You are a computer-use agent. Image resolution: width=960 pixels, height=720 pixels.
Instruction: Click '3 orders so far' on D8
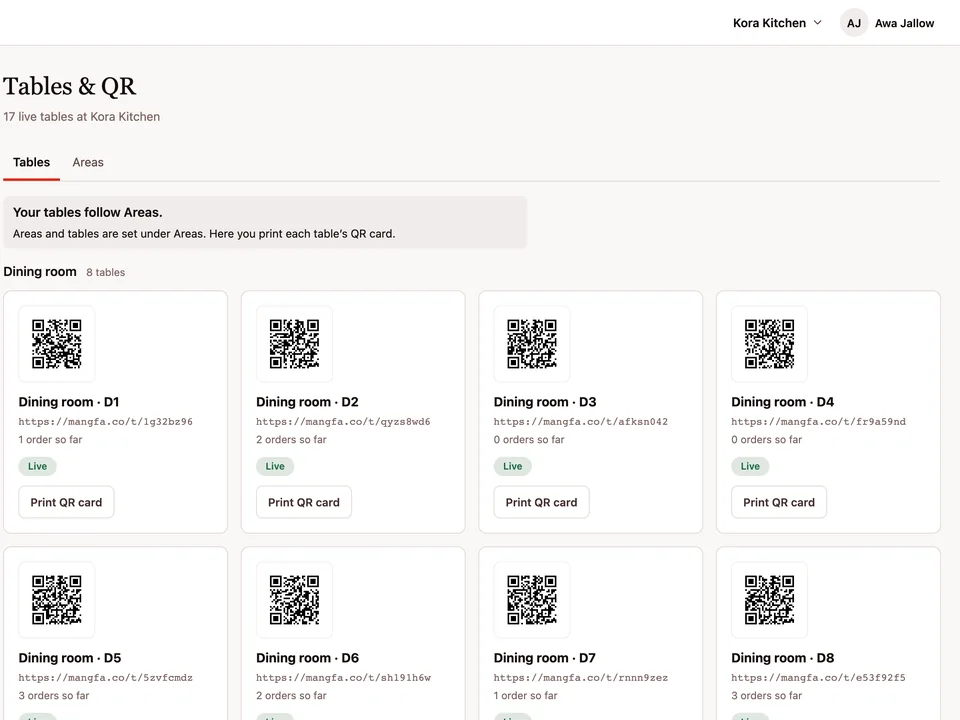pyautogui.click(x=767, y=696)
